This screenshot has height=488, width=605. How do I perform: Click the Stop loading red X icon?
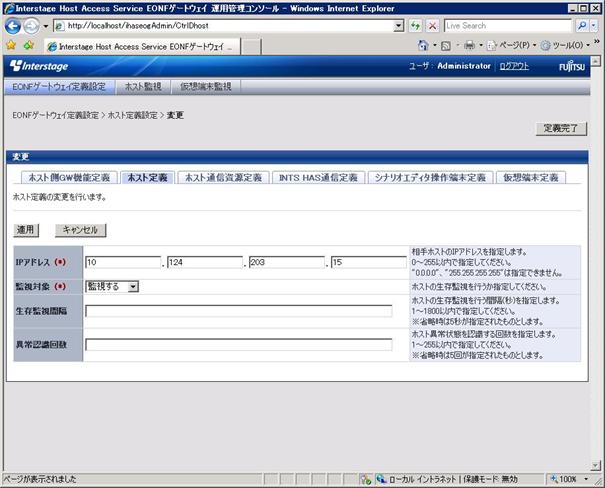tap(433, 26)
